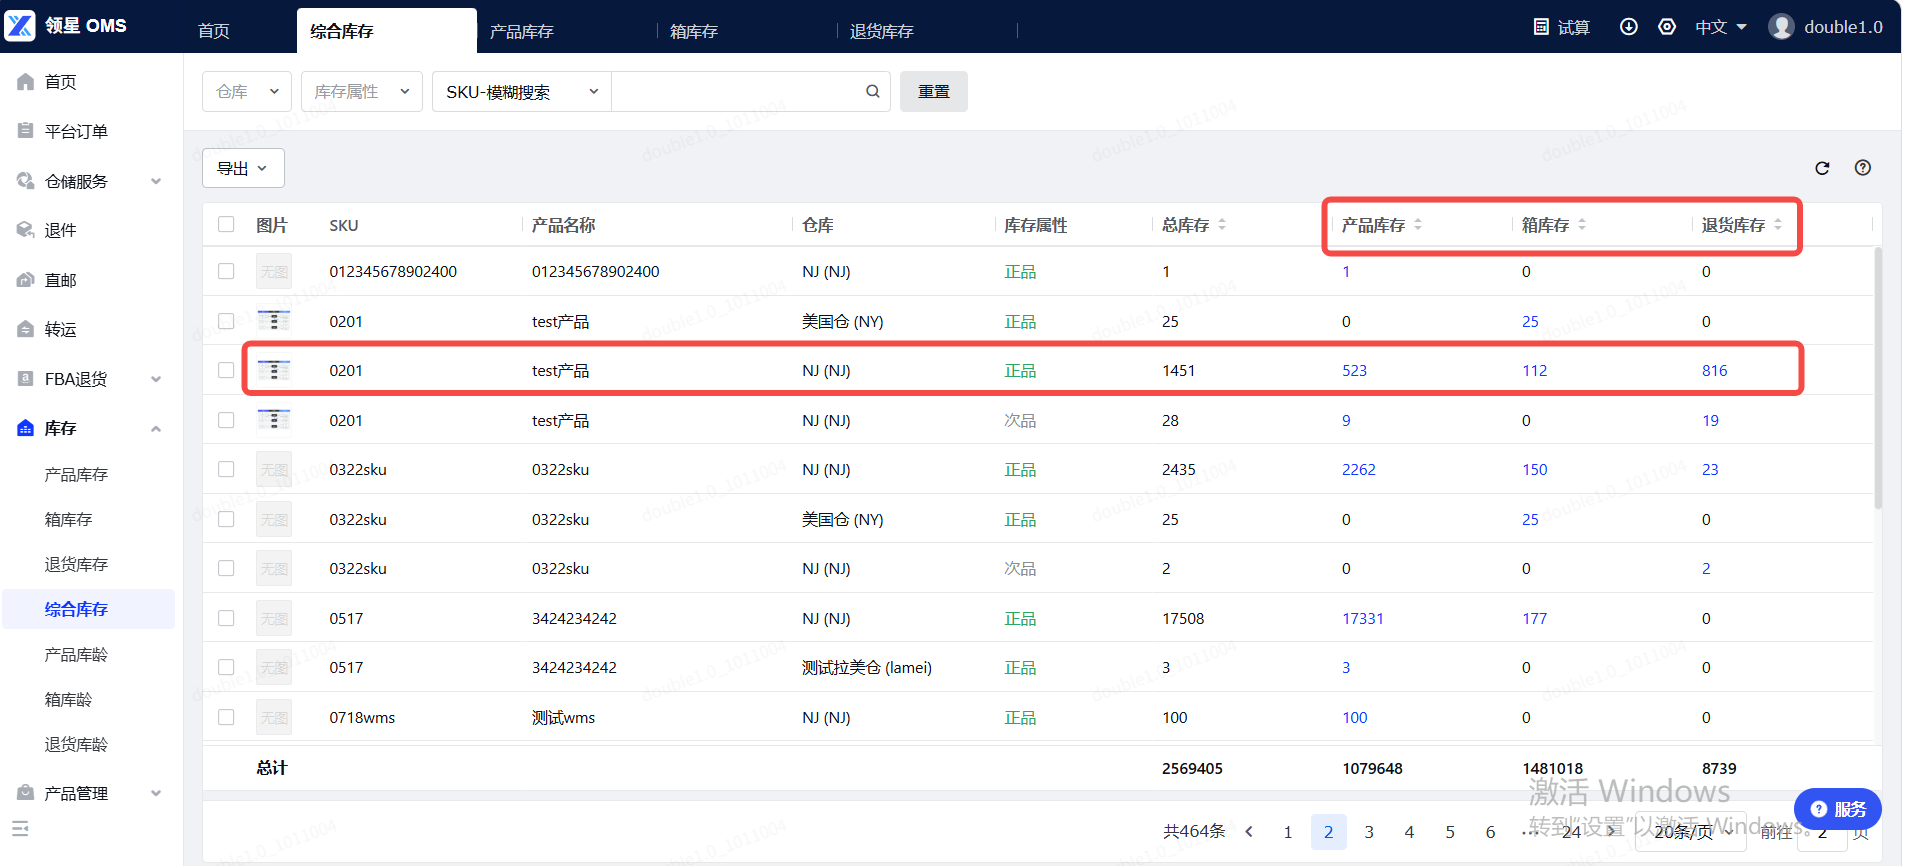Switch to the 退货库存 top tab
1906x866 pixels.
point(881,31)
